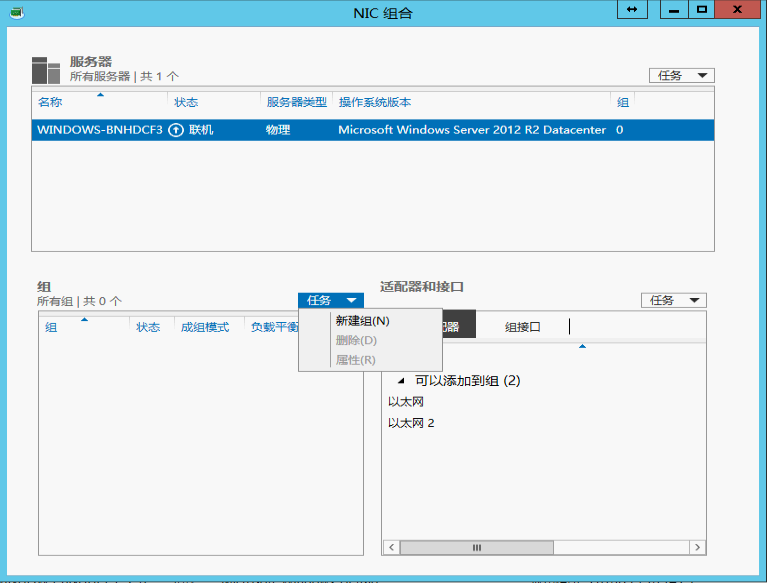Sort servers by 操作系统版本 column
Screen dimensions: 767x583
point(375,102)
